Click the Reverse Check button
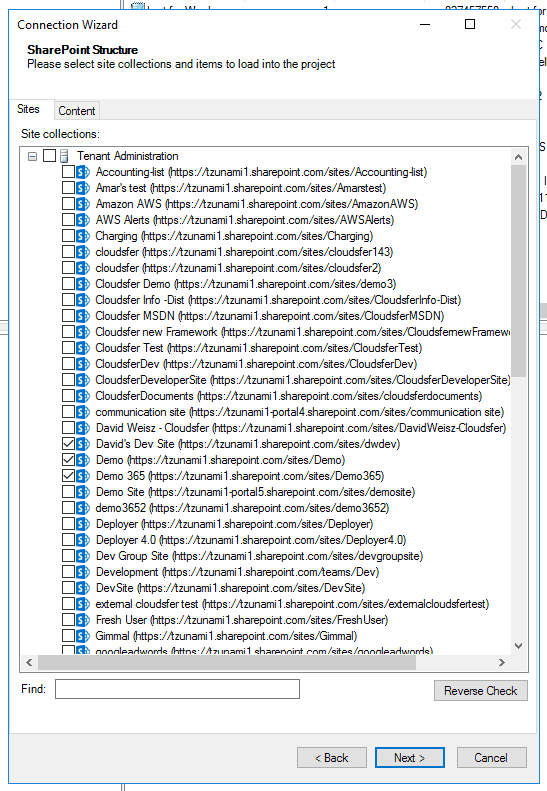The height and width of the screenshot is (791, 547). point(480,691)
